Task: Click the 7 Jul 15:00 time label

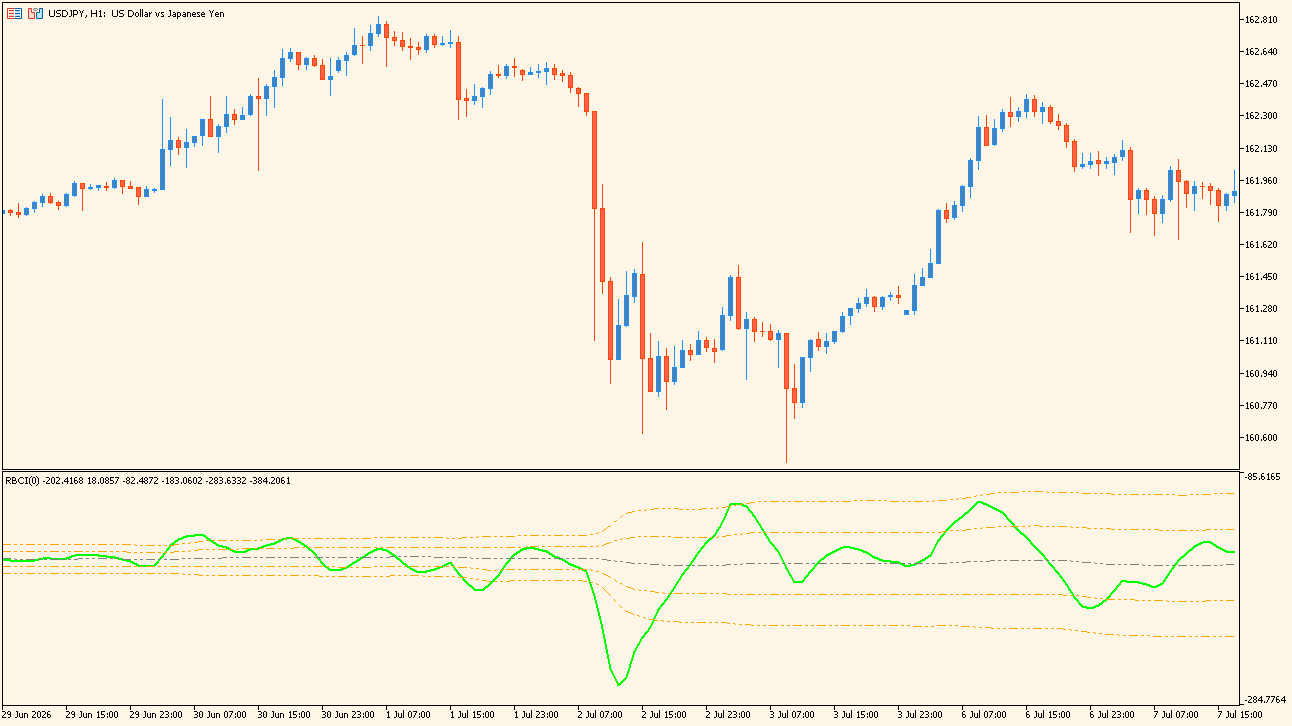Action: (x=1241, y=716)
